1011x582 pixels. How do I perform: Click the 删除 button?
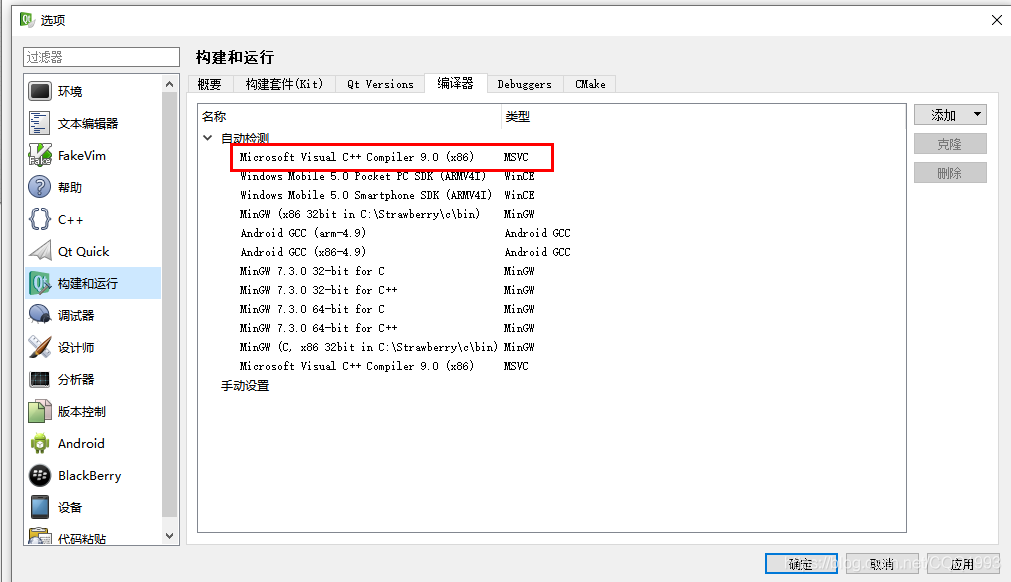[x=950, y=173]
